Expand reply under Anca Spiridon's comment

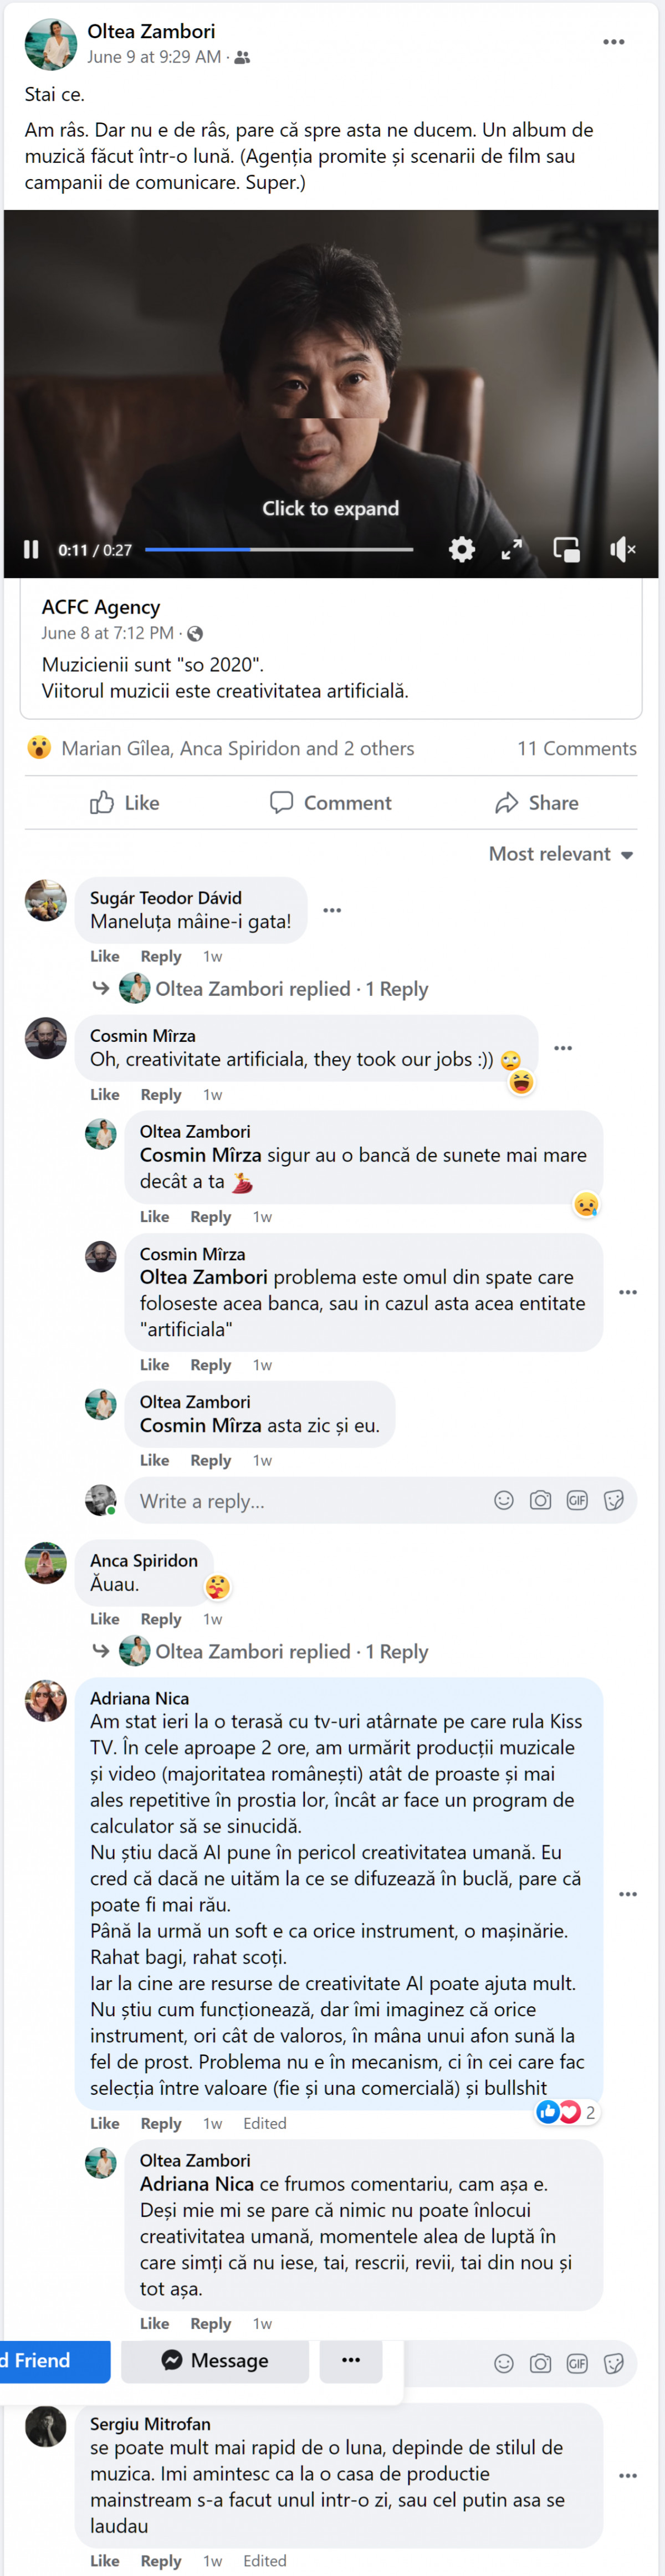pos(291,1652)
